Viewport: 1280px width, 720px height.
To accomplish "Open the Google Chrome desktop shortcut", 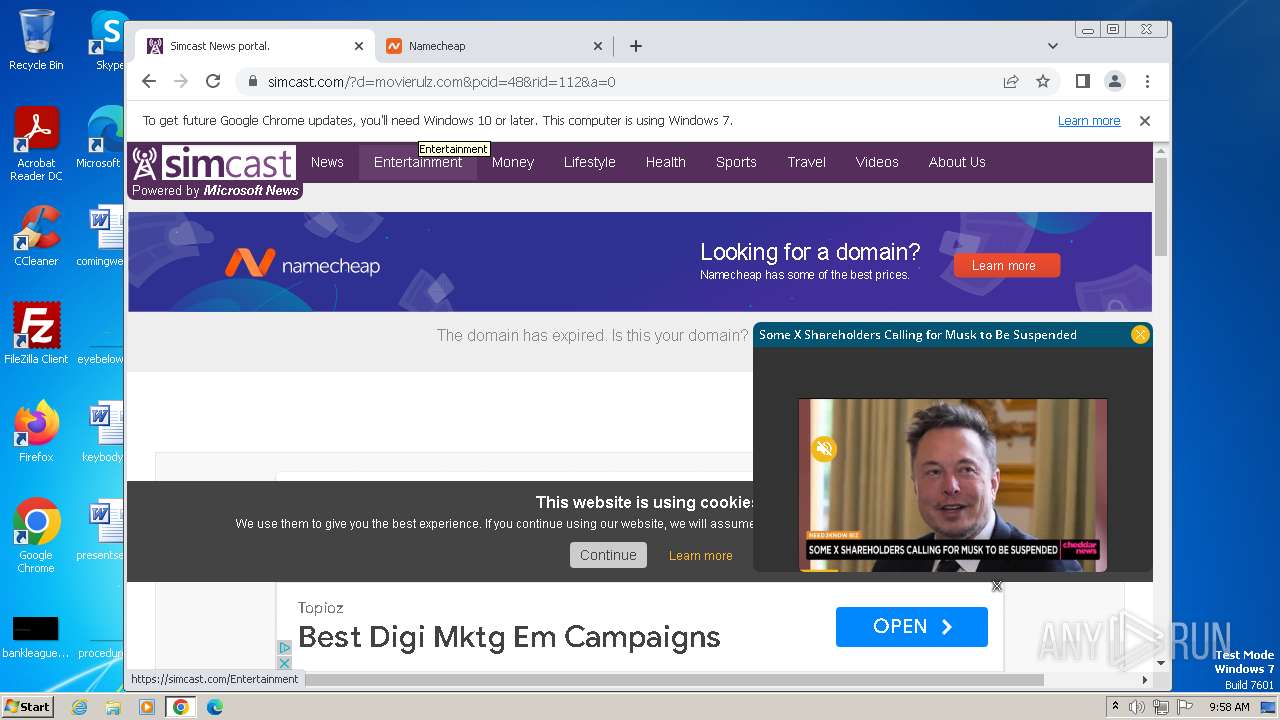I will tap(36, 536).
